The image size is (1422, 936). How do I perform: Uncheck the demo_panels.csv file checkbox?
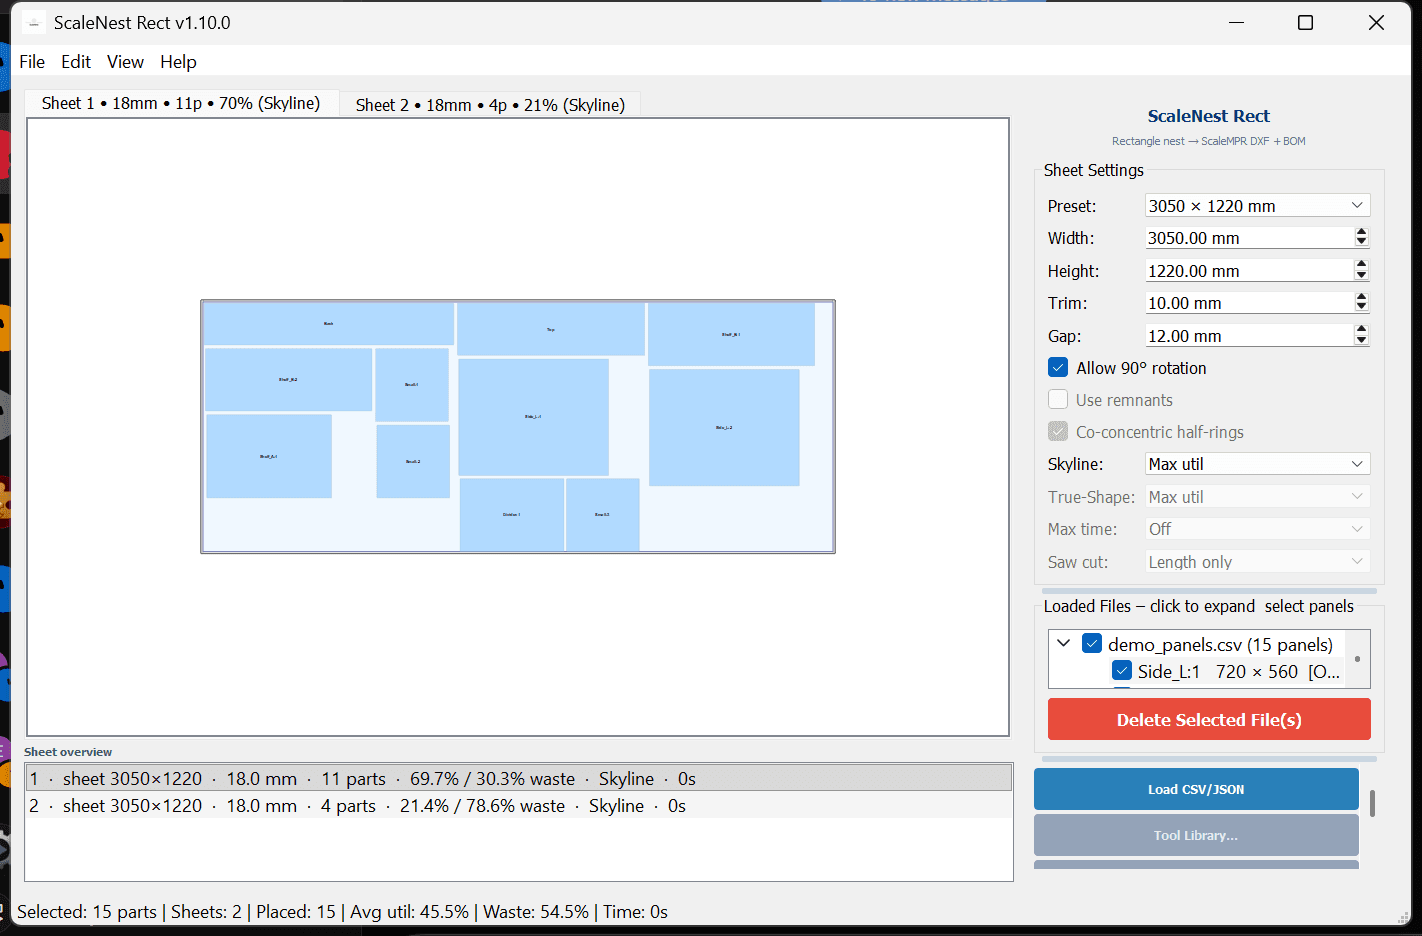(1092, 644)
